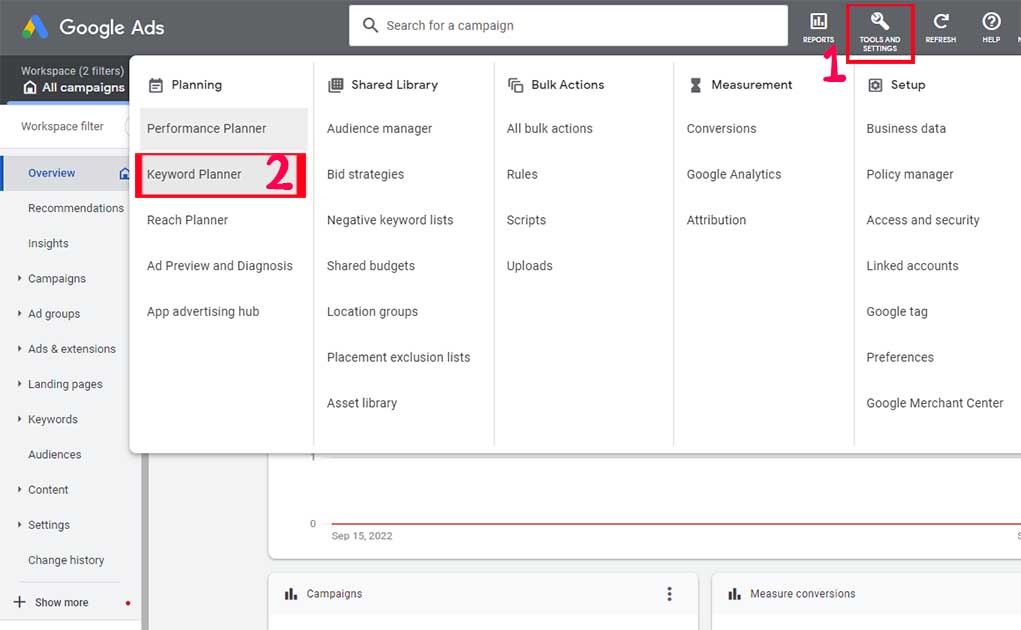Open Insights in the sidebar
Image resolution: width=1021 pixels, height=630 pixels.
[48, 243]
